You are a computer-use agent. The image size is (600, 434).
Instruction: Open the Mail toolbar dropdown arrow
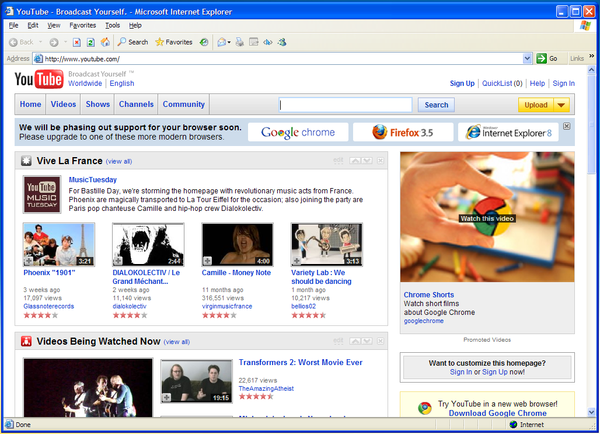point(229,42)
